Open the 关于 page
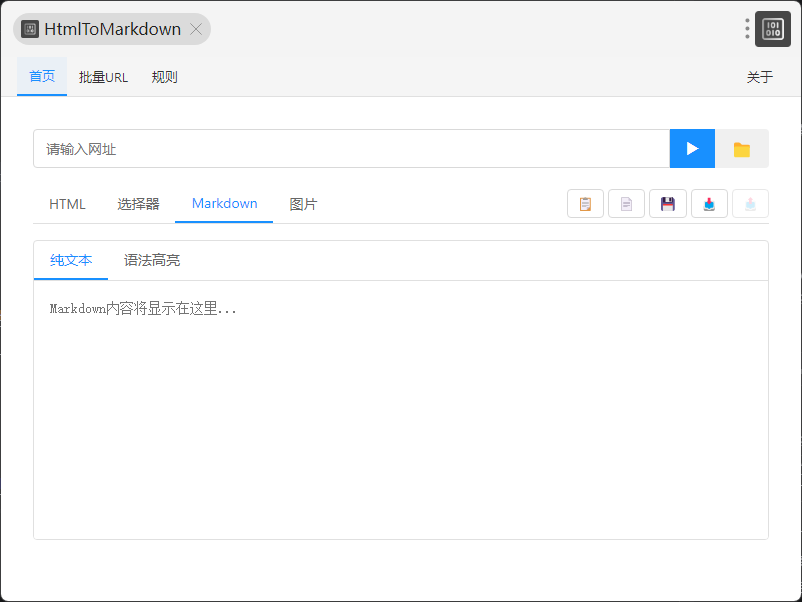This screenshot has height=602, width=802. [x=760, y=77]
